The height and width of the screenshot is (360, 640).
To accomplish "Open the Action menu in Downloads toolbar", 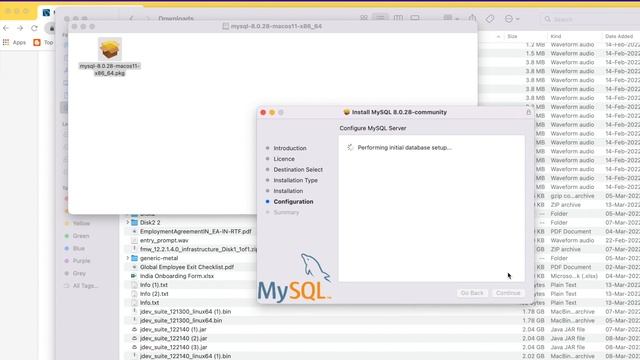I will (x=511, y=19).
